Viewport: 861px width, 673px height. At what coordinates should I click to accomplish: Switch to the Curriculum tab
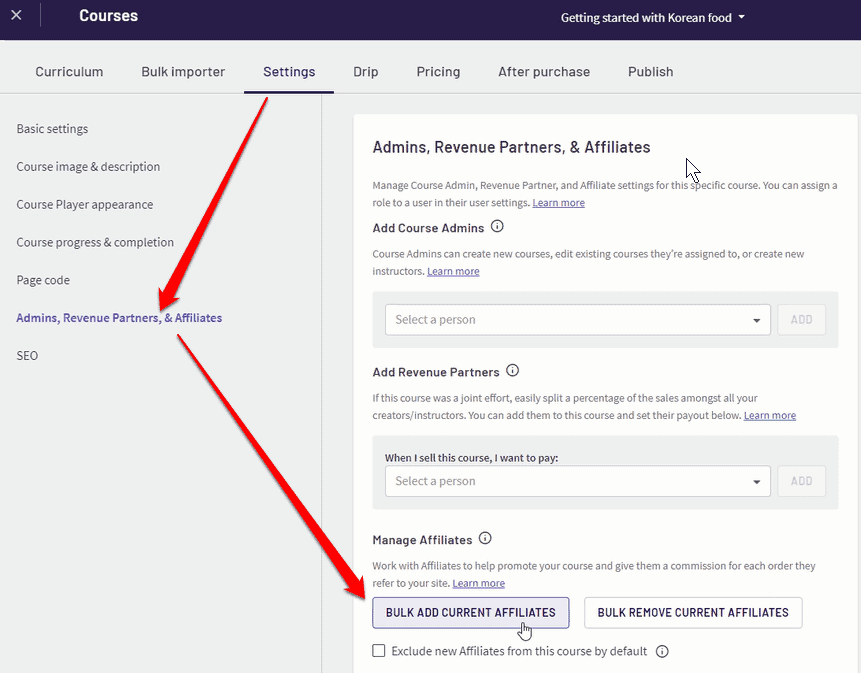(x=69, y=72)
